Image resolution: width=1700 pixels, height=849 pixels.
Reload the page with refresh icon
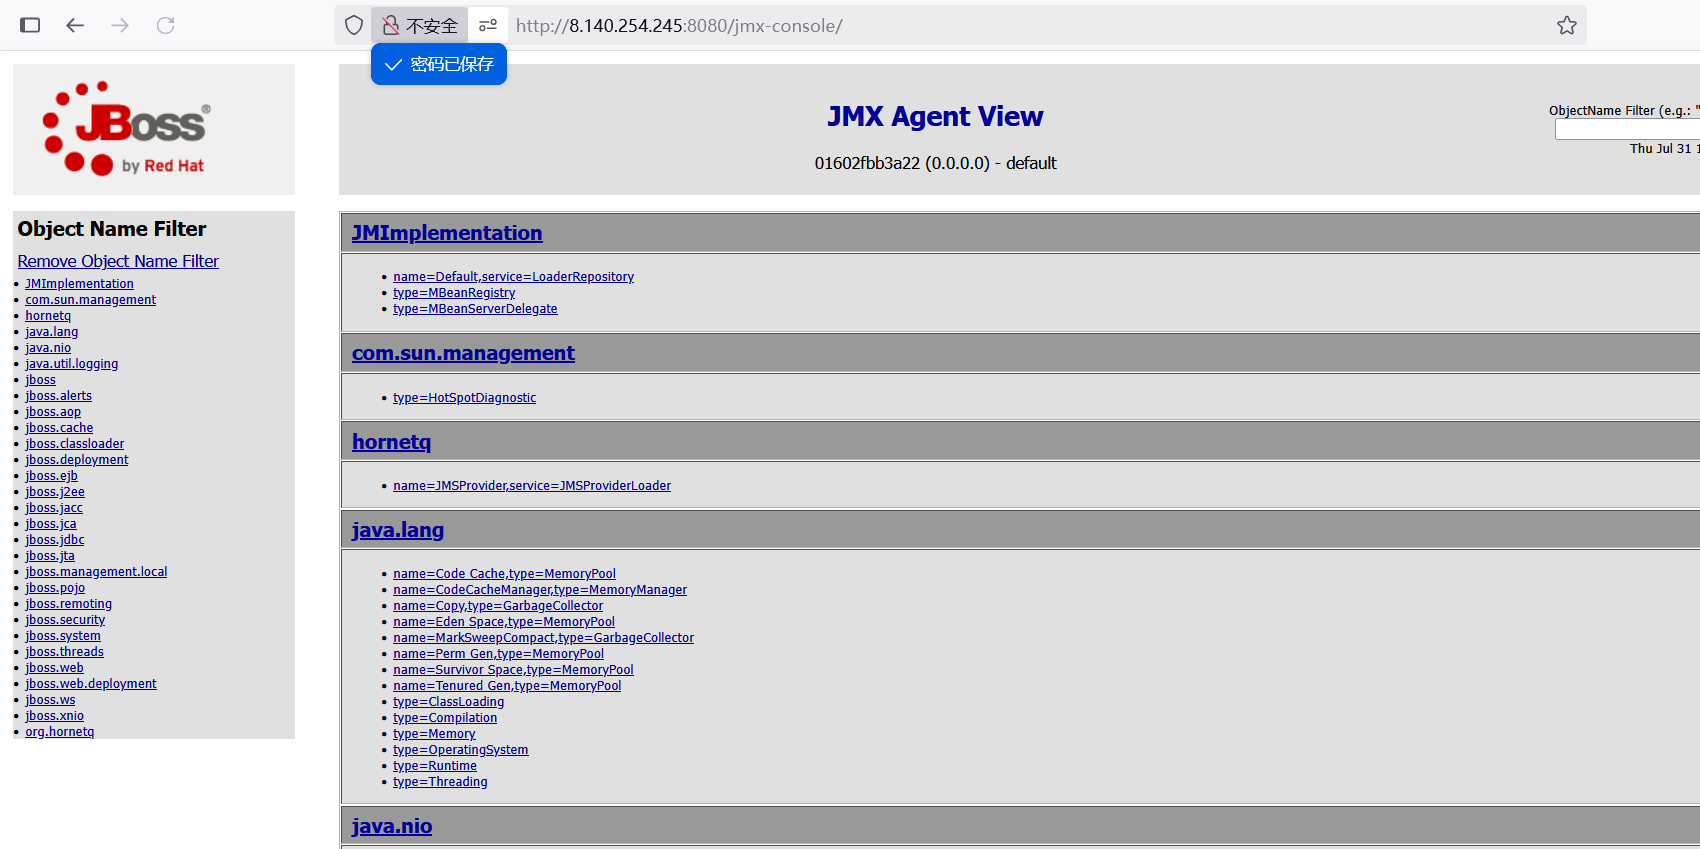[166, 25]
